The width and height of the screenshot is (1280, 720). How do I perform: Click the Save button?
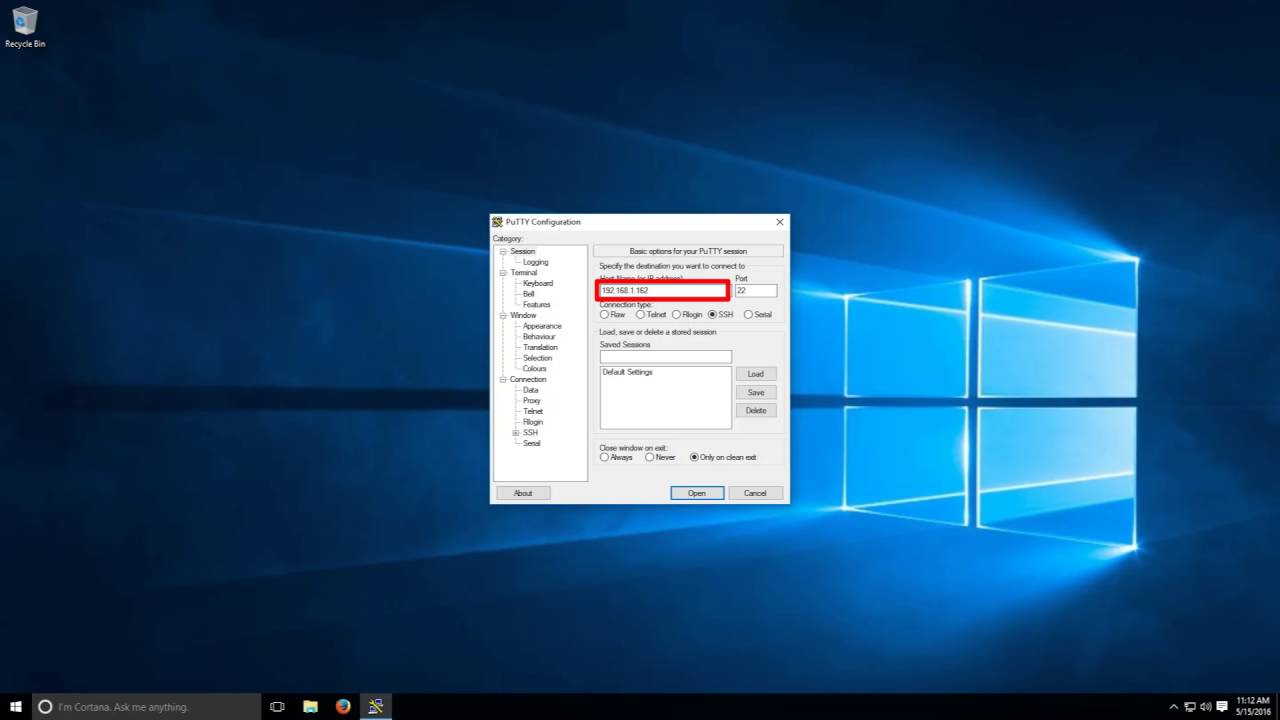756,392
